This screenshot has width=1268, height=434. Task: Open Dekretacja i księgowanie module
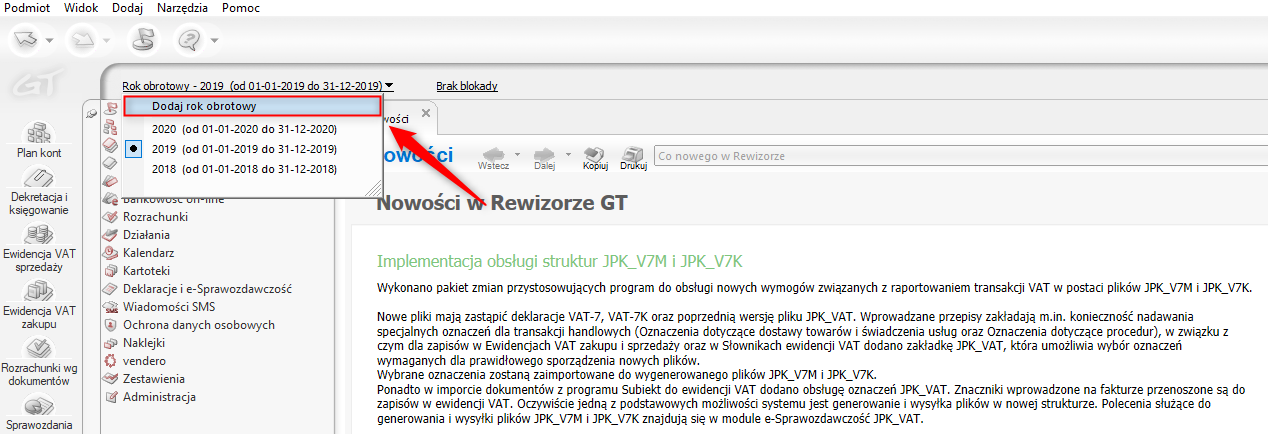click(x=39, y=192)
